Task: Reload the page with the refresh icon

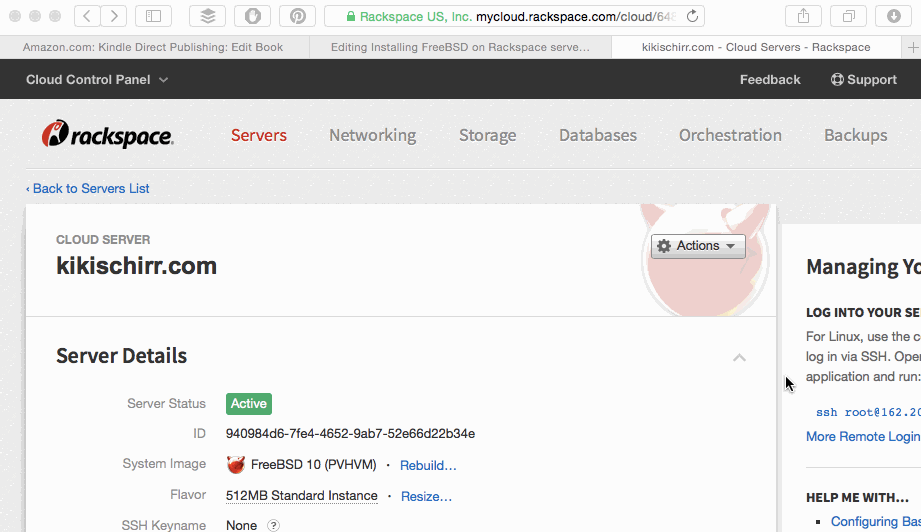Action: click(x=693, y=16)
